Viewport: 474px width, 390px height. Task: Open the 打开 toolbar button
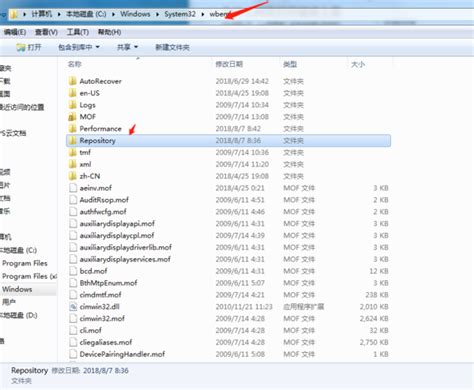coord(29,47)
